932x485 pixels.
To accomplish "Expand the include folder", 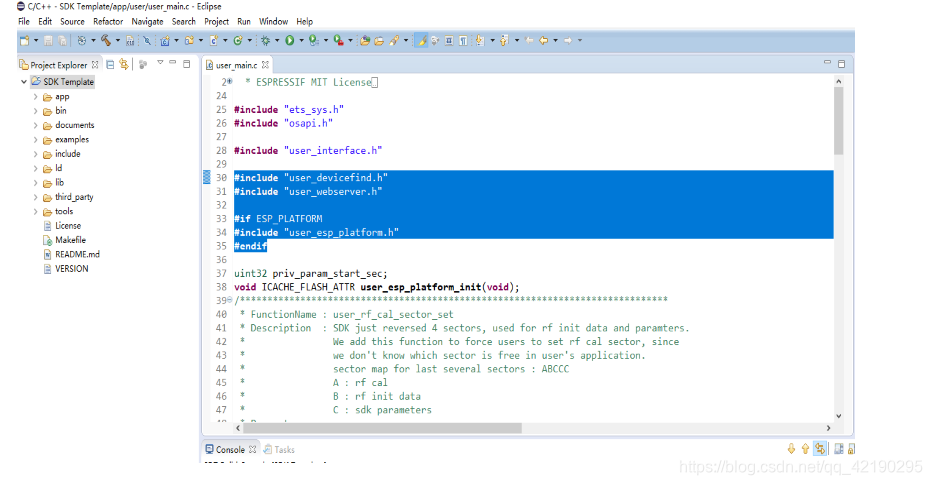I will (35, 154).
